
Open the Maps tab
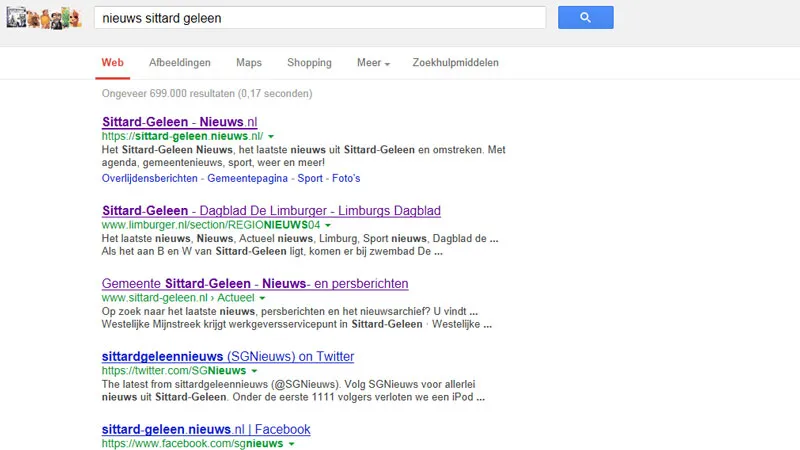point(248,63)
